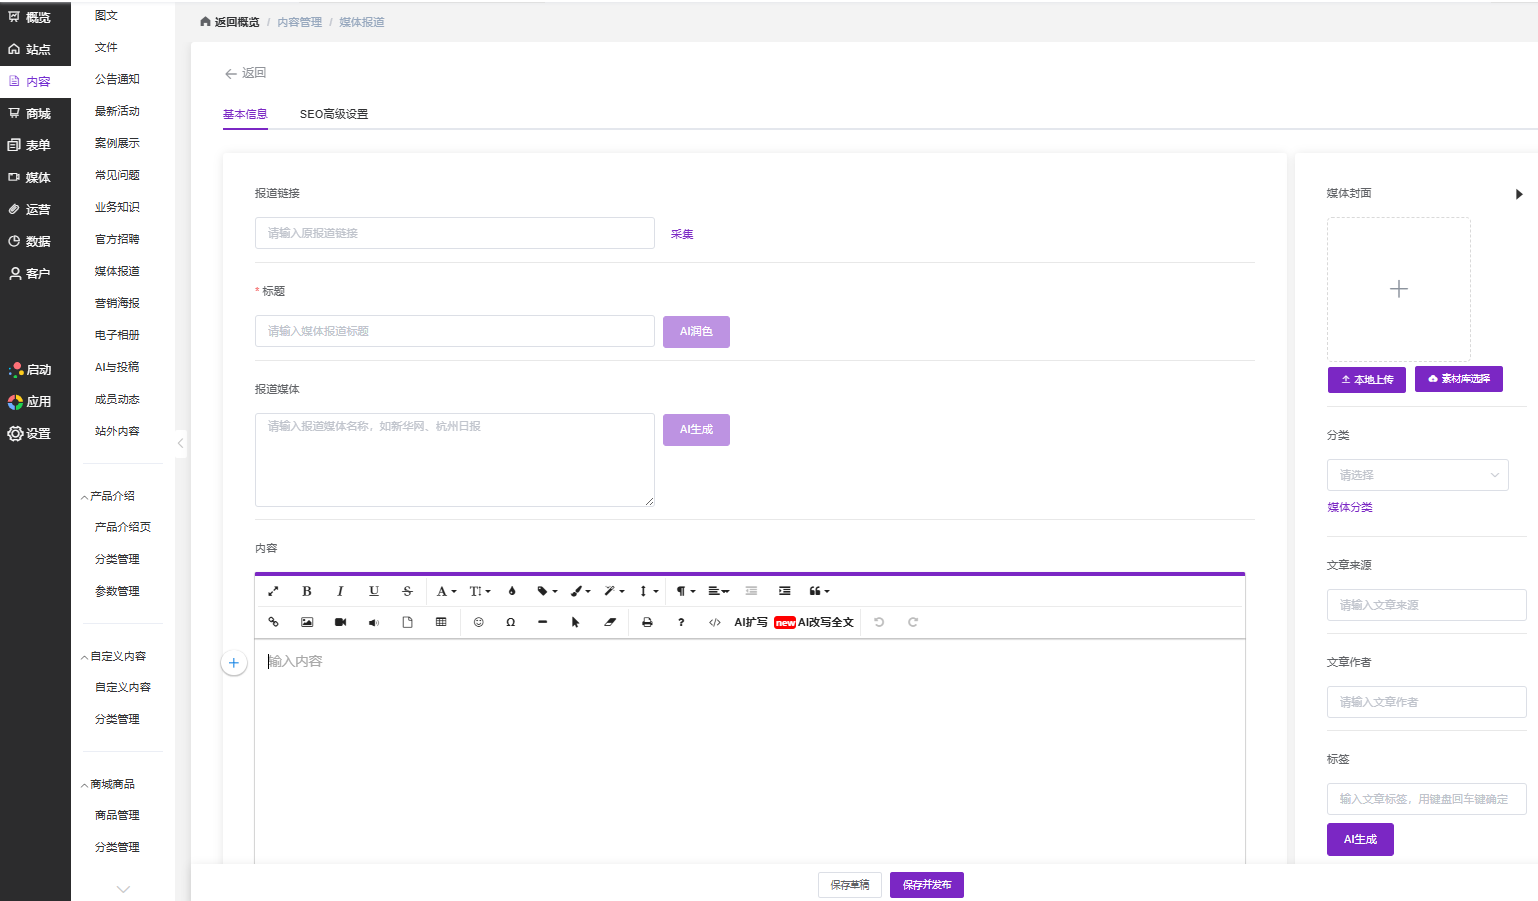The image size is (1538, 901).
Task: Open 媒体 in the main sidebar
Action: [x=35, y=177]
